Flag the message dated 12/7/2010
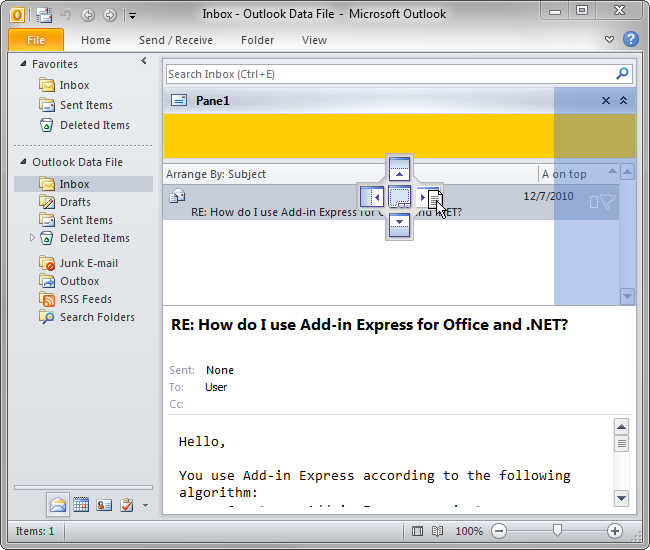Viewport: 650px width, 550px height. 608,202
